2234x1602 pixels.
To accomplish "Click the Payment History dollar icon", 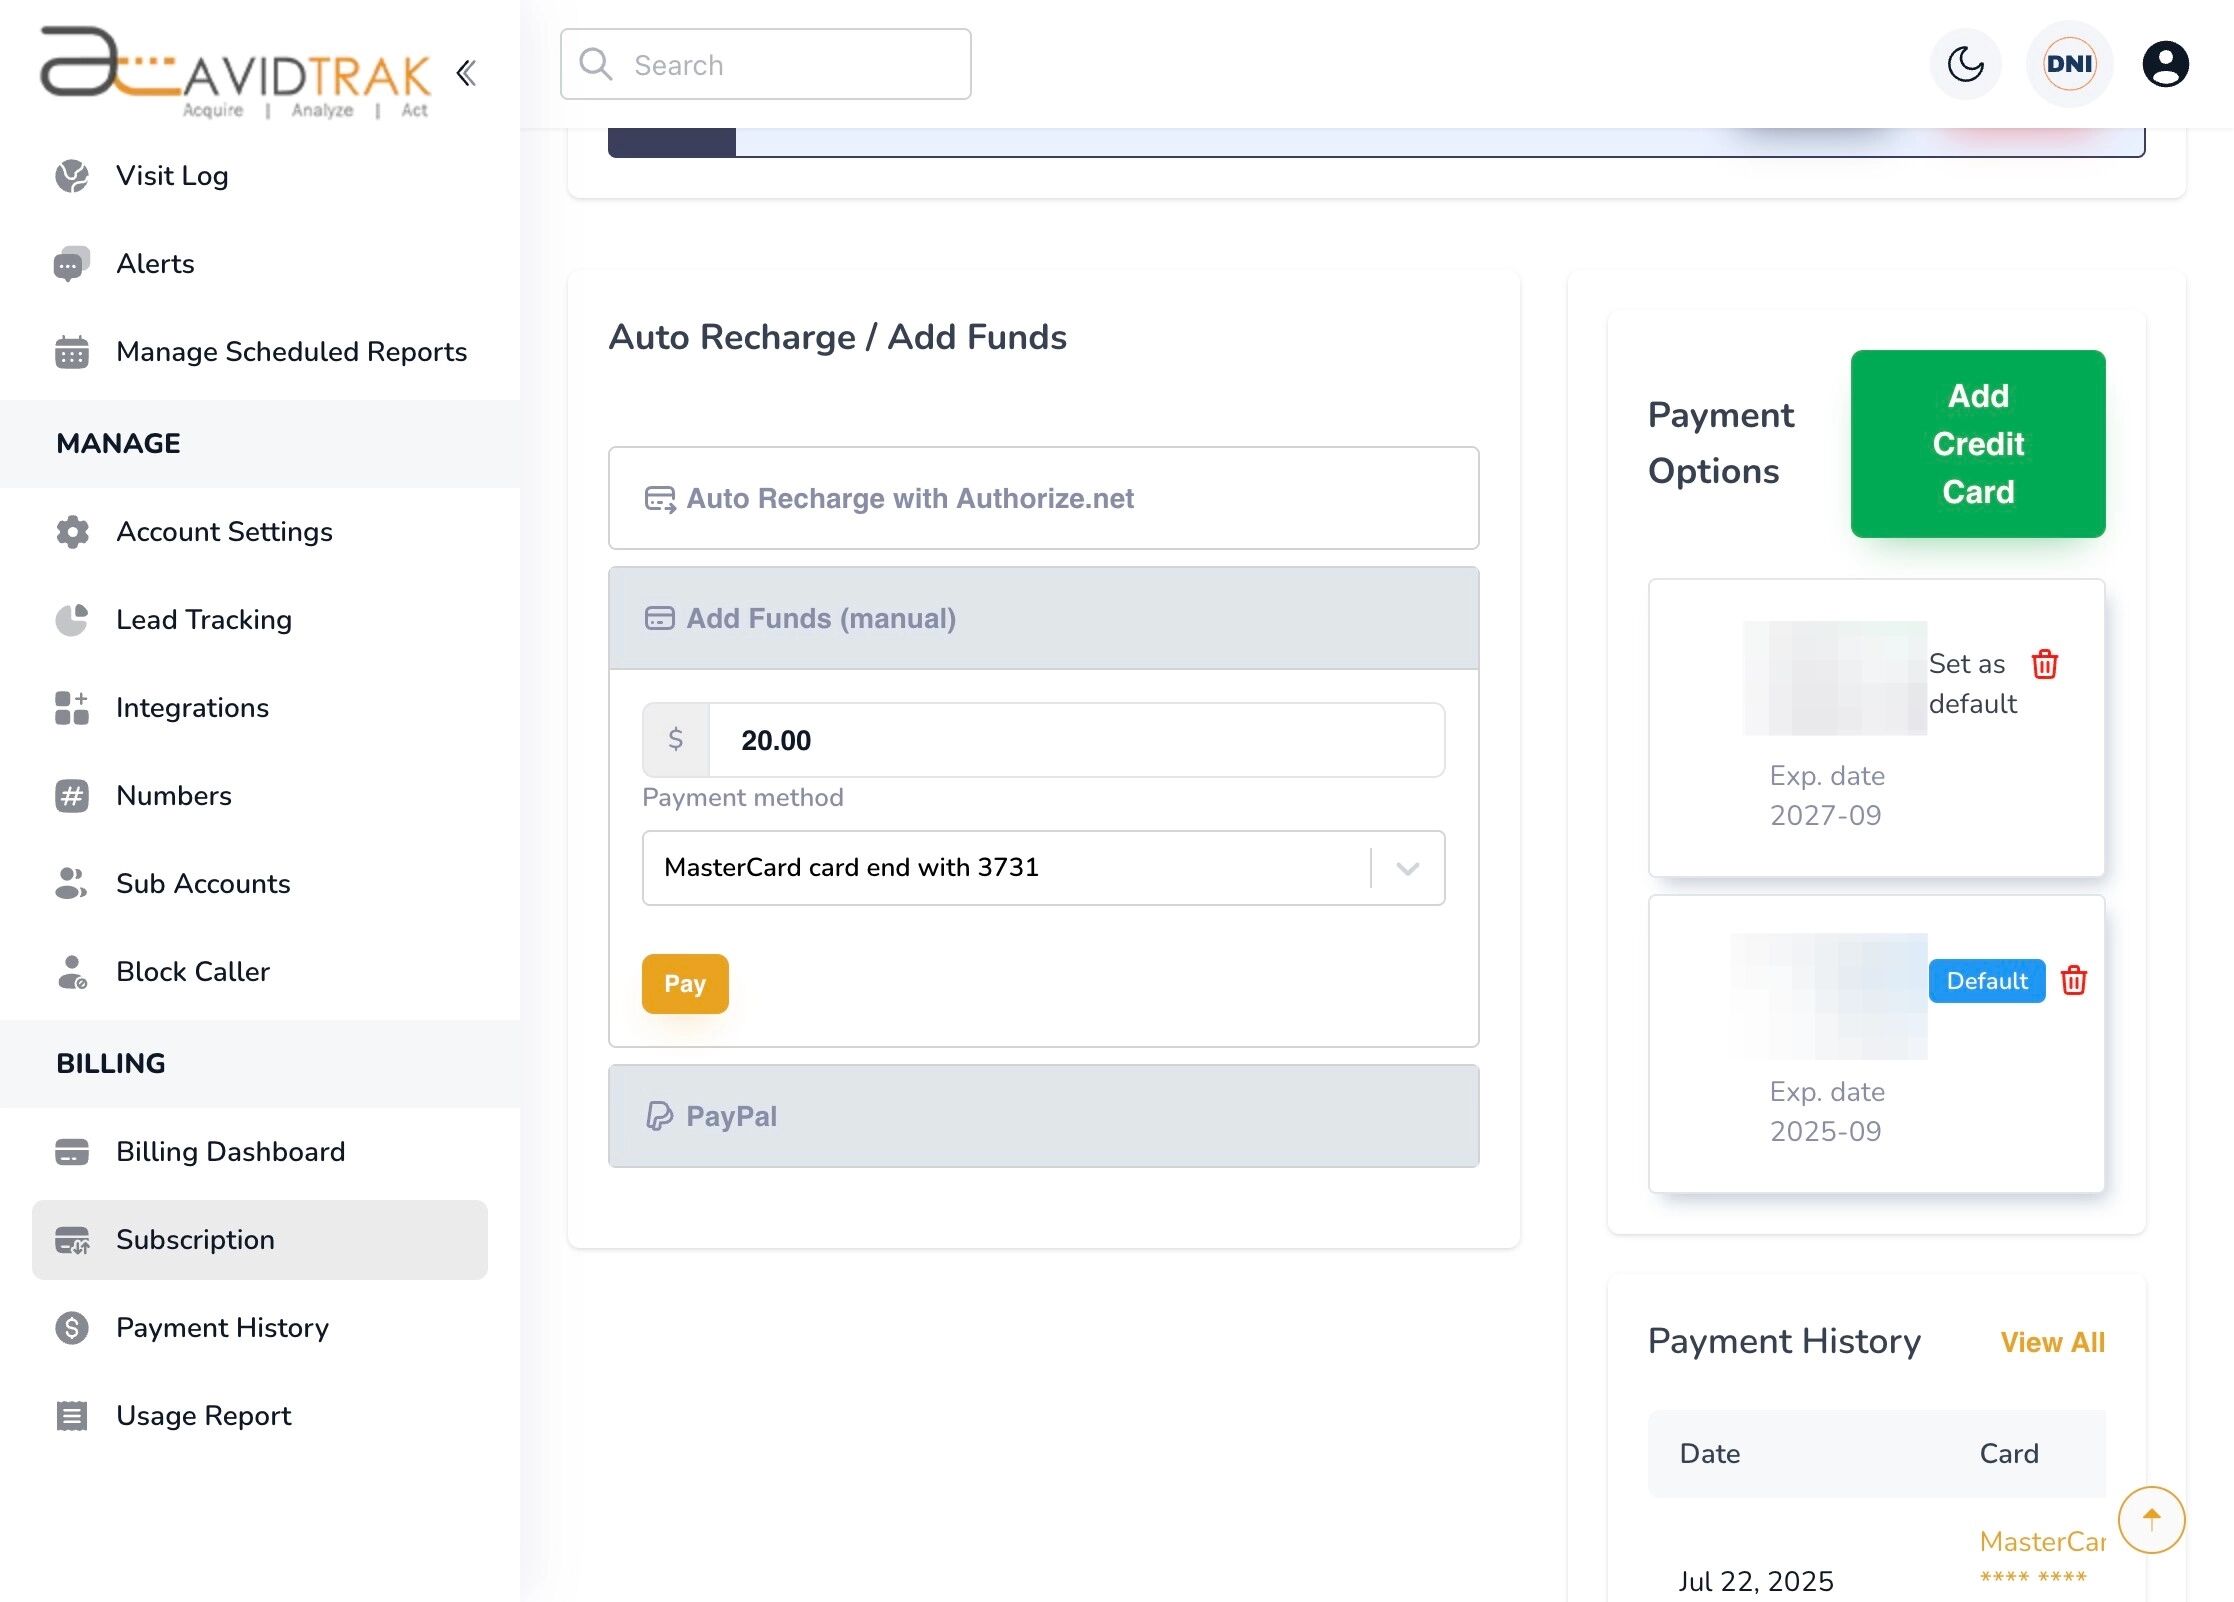I will (x=72, y=1328).
